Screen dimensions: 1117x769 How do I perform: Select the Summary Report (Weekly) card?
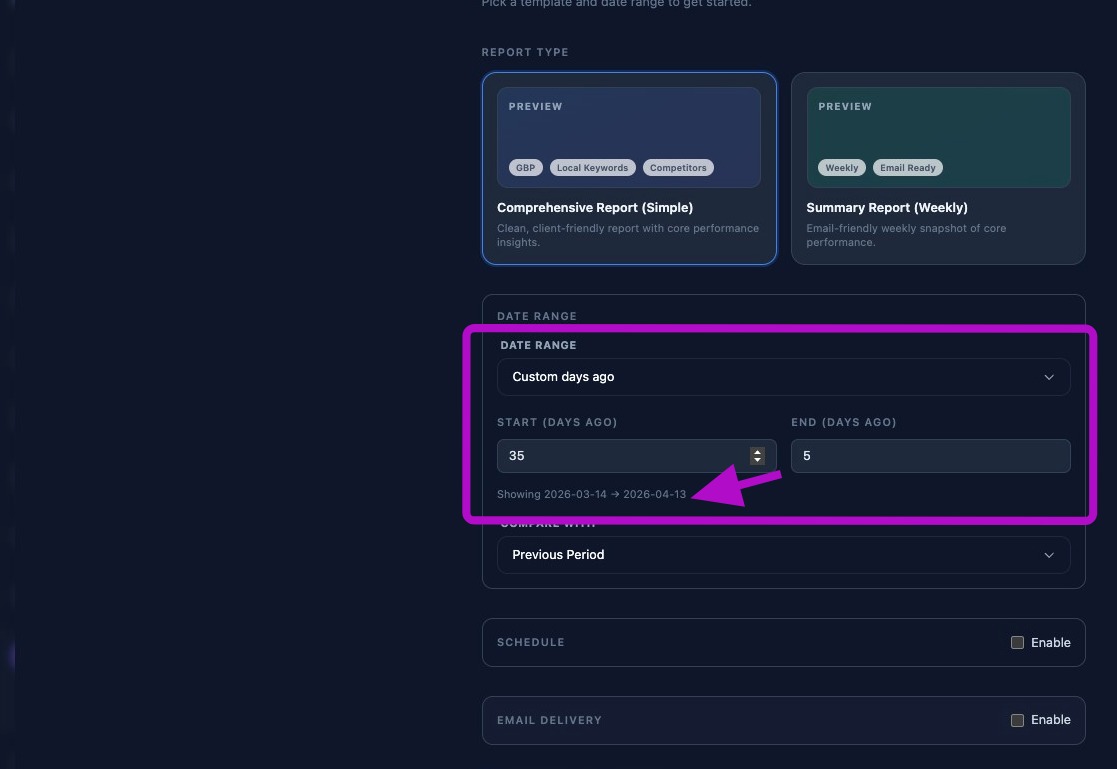[x=938, y=168]
